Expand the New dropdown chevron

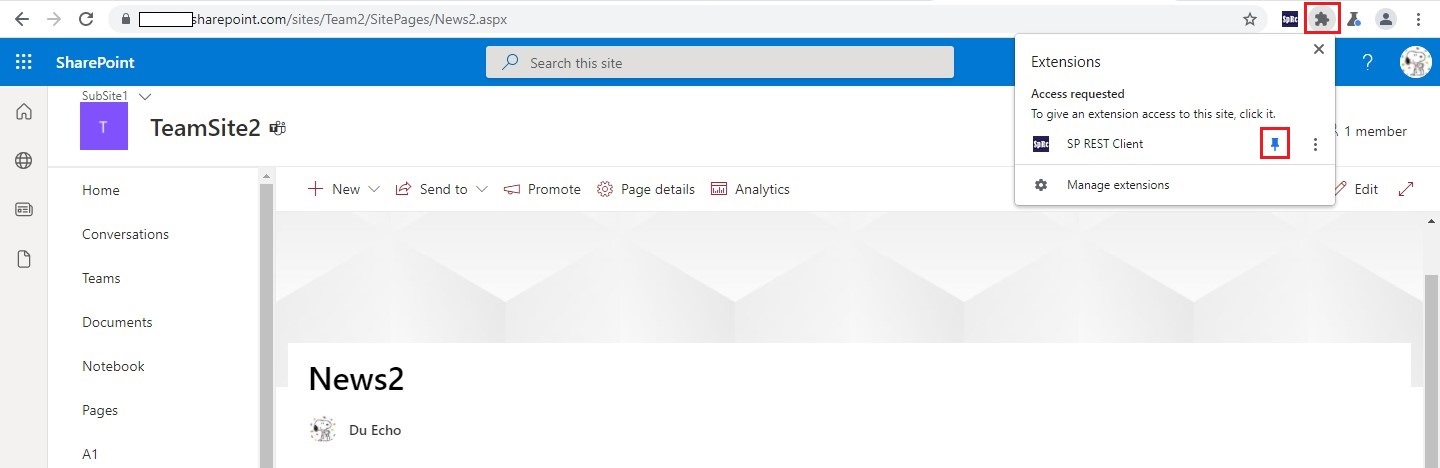point(374,189)
